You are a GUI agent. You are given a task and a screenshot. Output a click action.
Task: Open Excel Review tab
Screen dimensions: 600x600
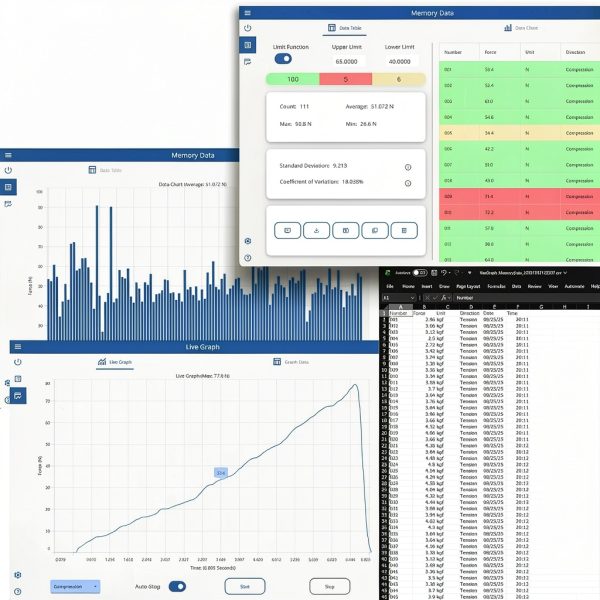(534, 286)
